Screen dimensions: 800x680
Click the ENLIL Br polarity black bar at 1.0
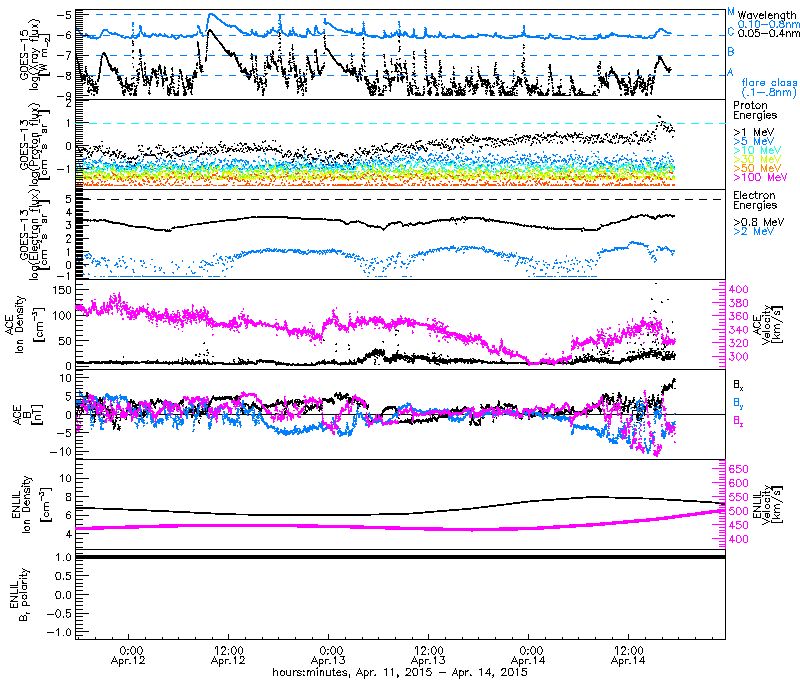pyautogui.click(x=401, y=557)
